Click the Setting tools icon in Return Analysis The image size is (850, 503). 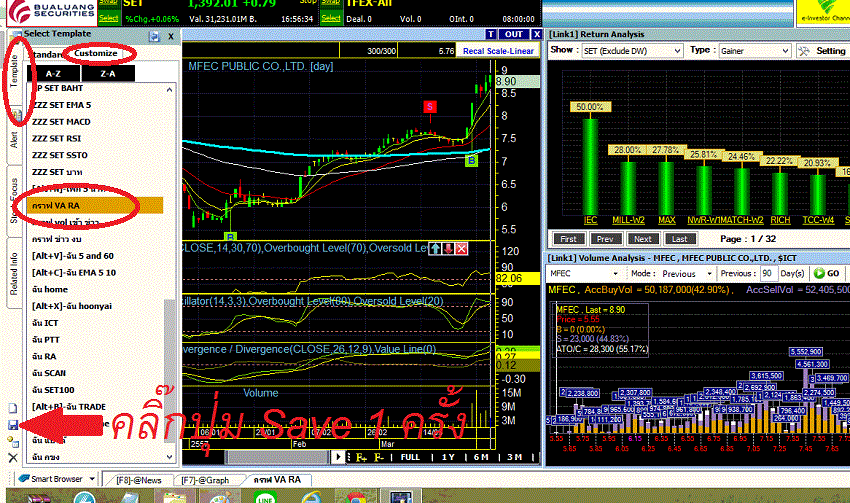[803, 51]
